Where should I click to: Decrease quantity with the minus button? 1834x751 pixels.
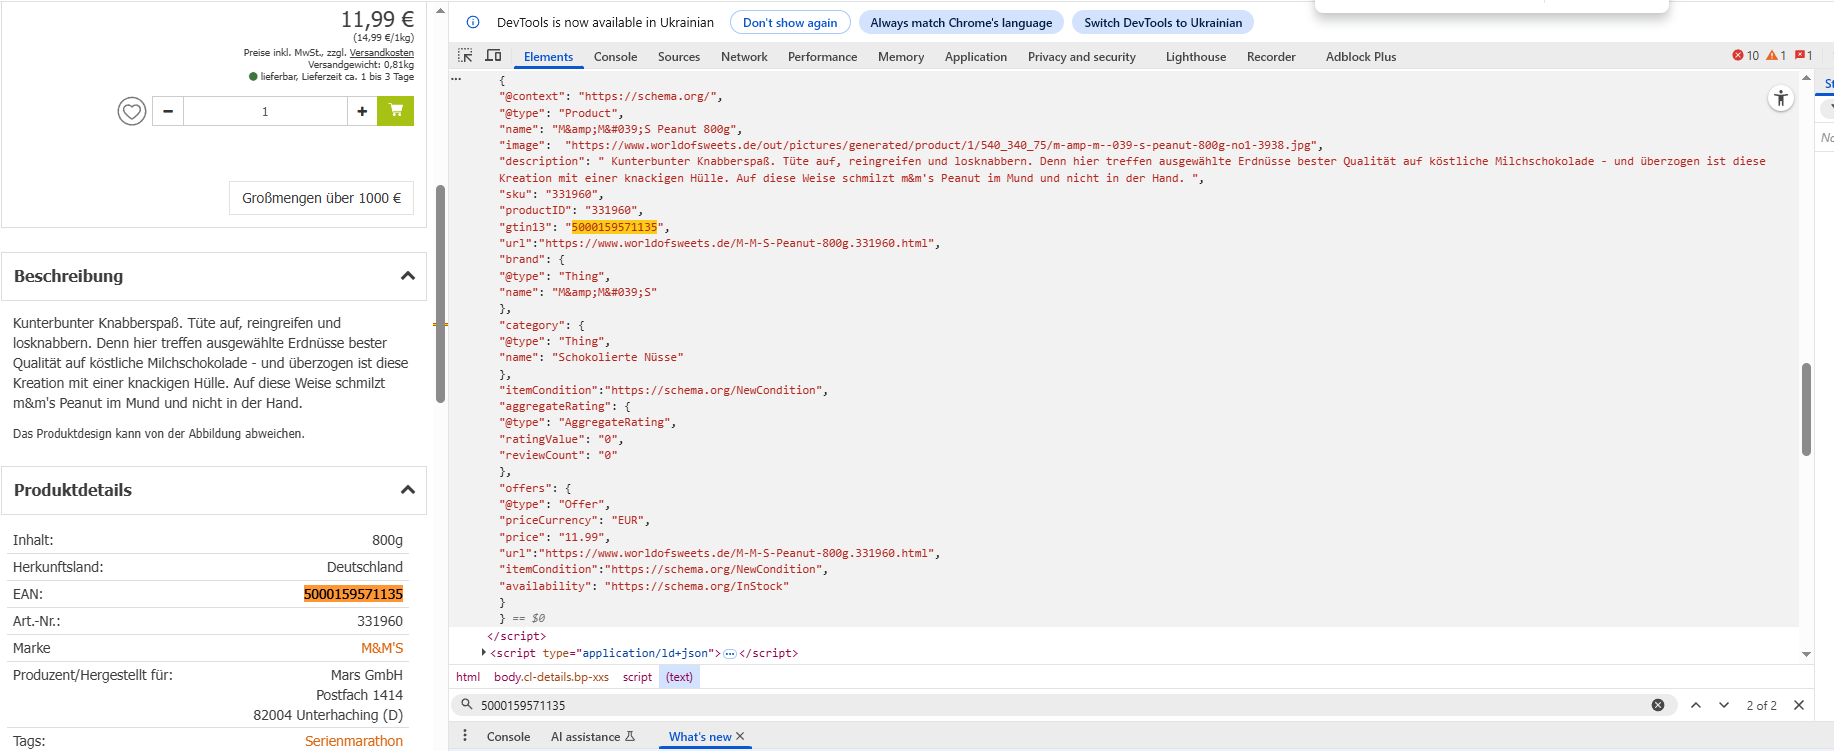168,111
